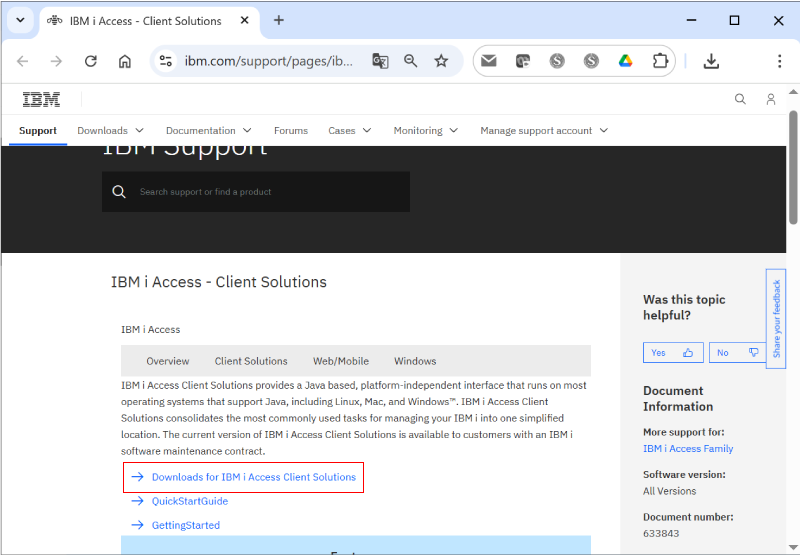Open the mail envelope extension

(489, 61)
